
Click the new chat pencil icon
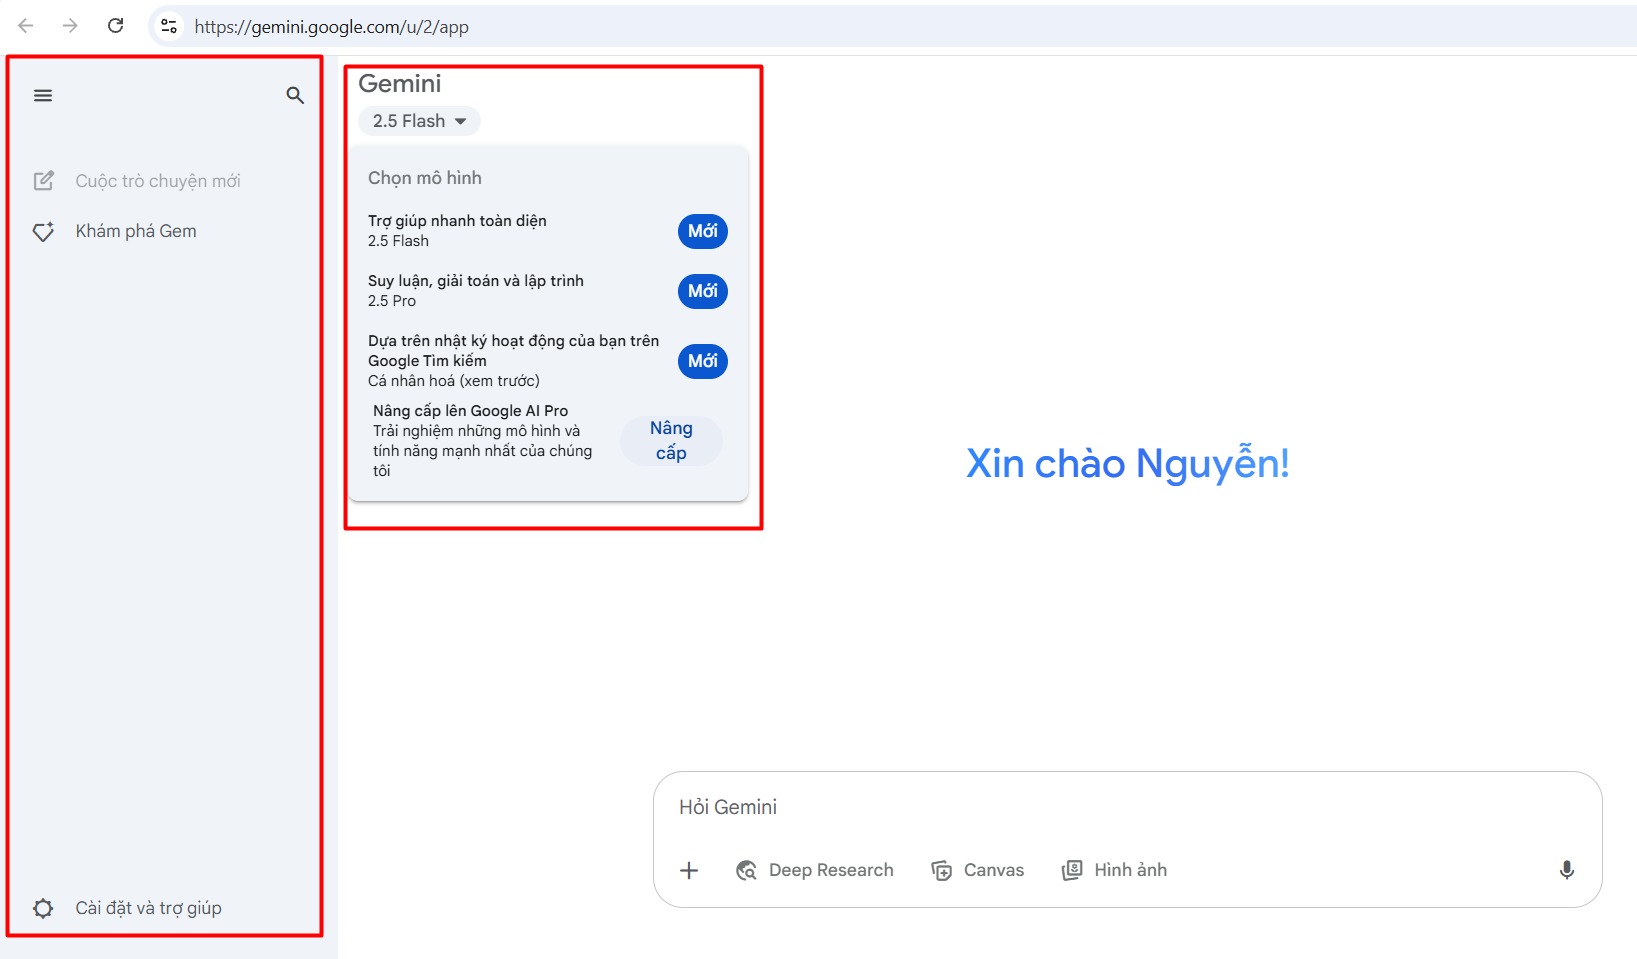(x=44, y=181)
